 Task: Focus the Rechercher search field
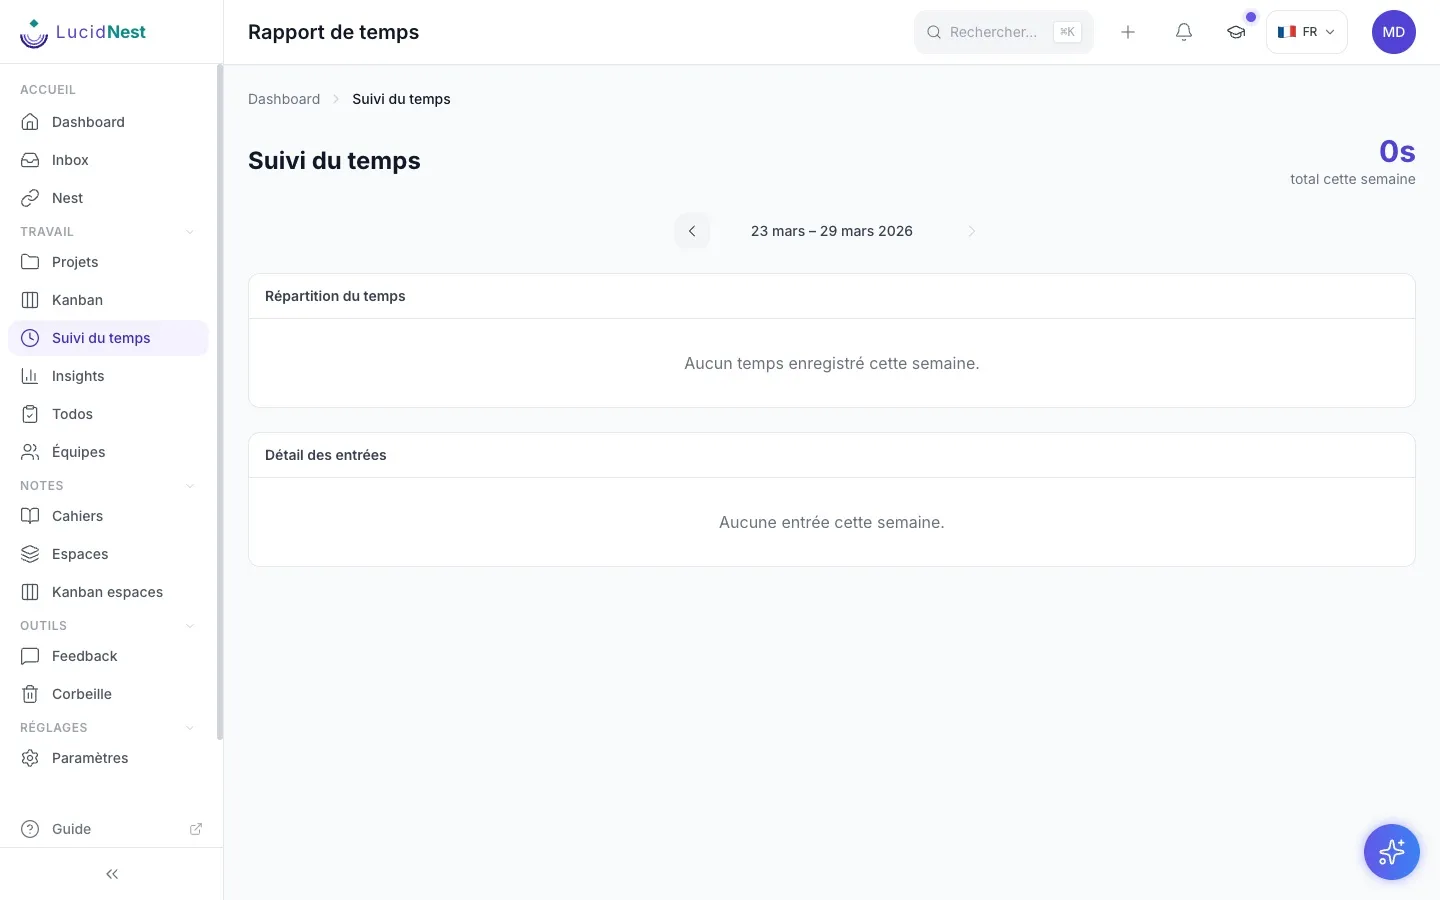(1004, 32)
